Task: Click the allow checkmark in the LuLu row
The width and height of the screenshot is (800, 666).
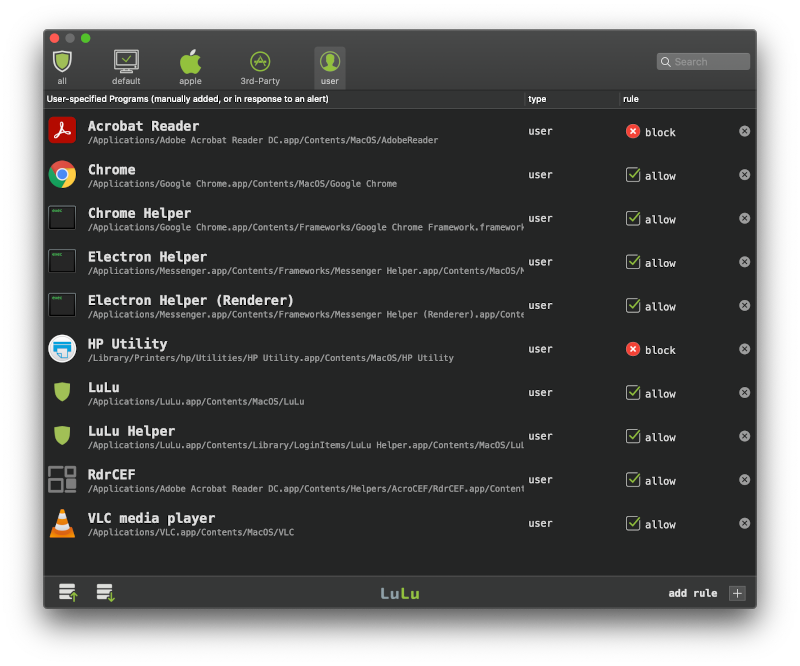Action: (633, 392)
